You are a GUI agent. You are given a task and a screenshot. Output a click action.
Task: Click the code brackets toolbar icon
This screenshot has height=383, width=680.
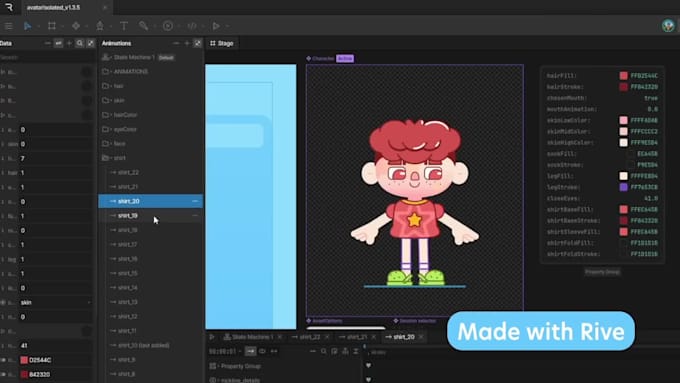click(x=192, y=26)
